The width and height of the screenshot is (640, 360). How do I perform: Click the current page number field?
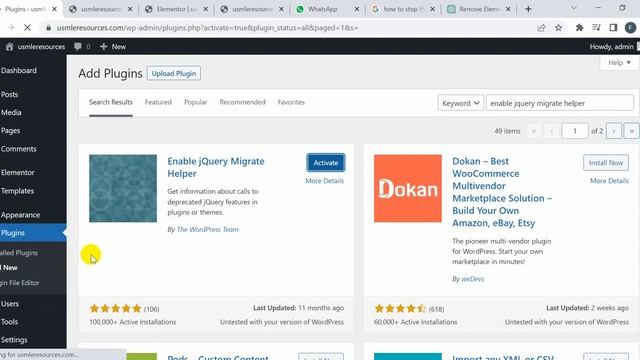(x=575, y=131)
